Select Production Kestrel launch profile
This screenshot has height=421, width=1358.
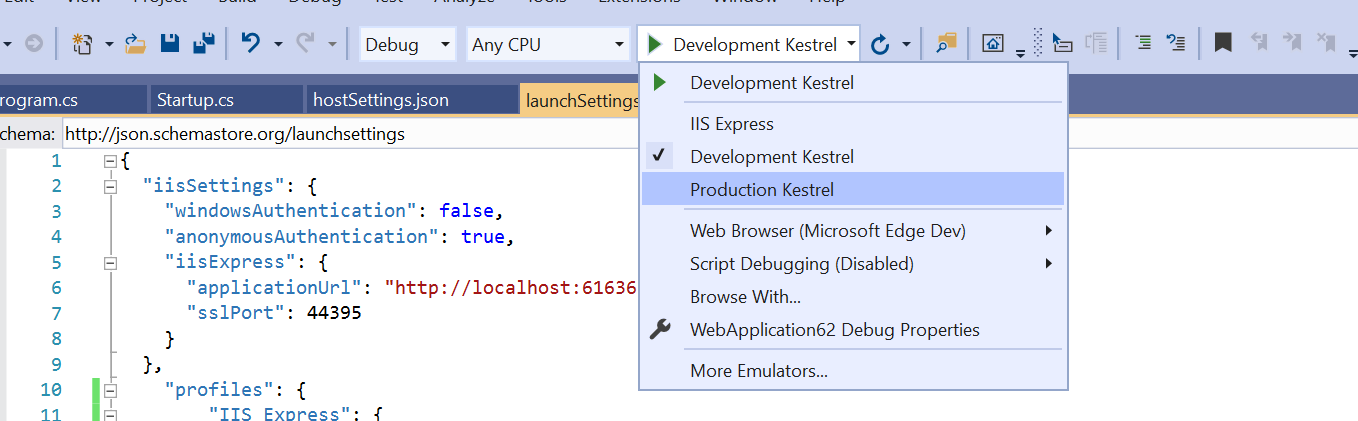pos(852,189)
